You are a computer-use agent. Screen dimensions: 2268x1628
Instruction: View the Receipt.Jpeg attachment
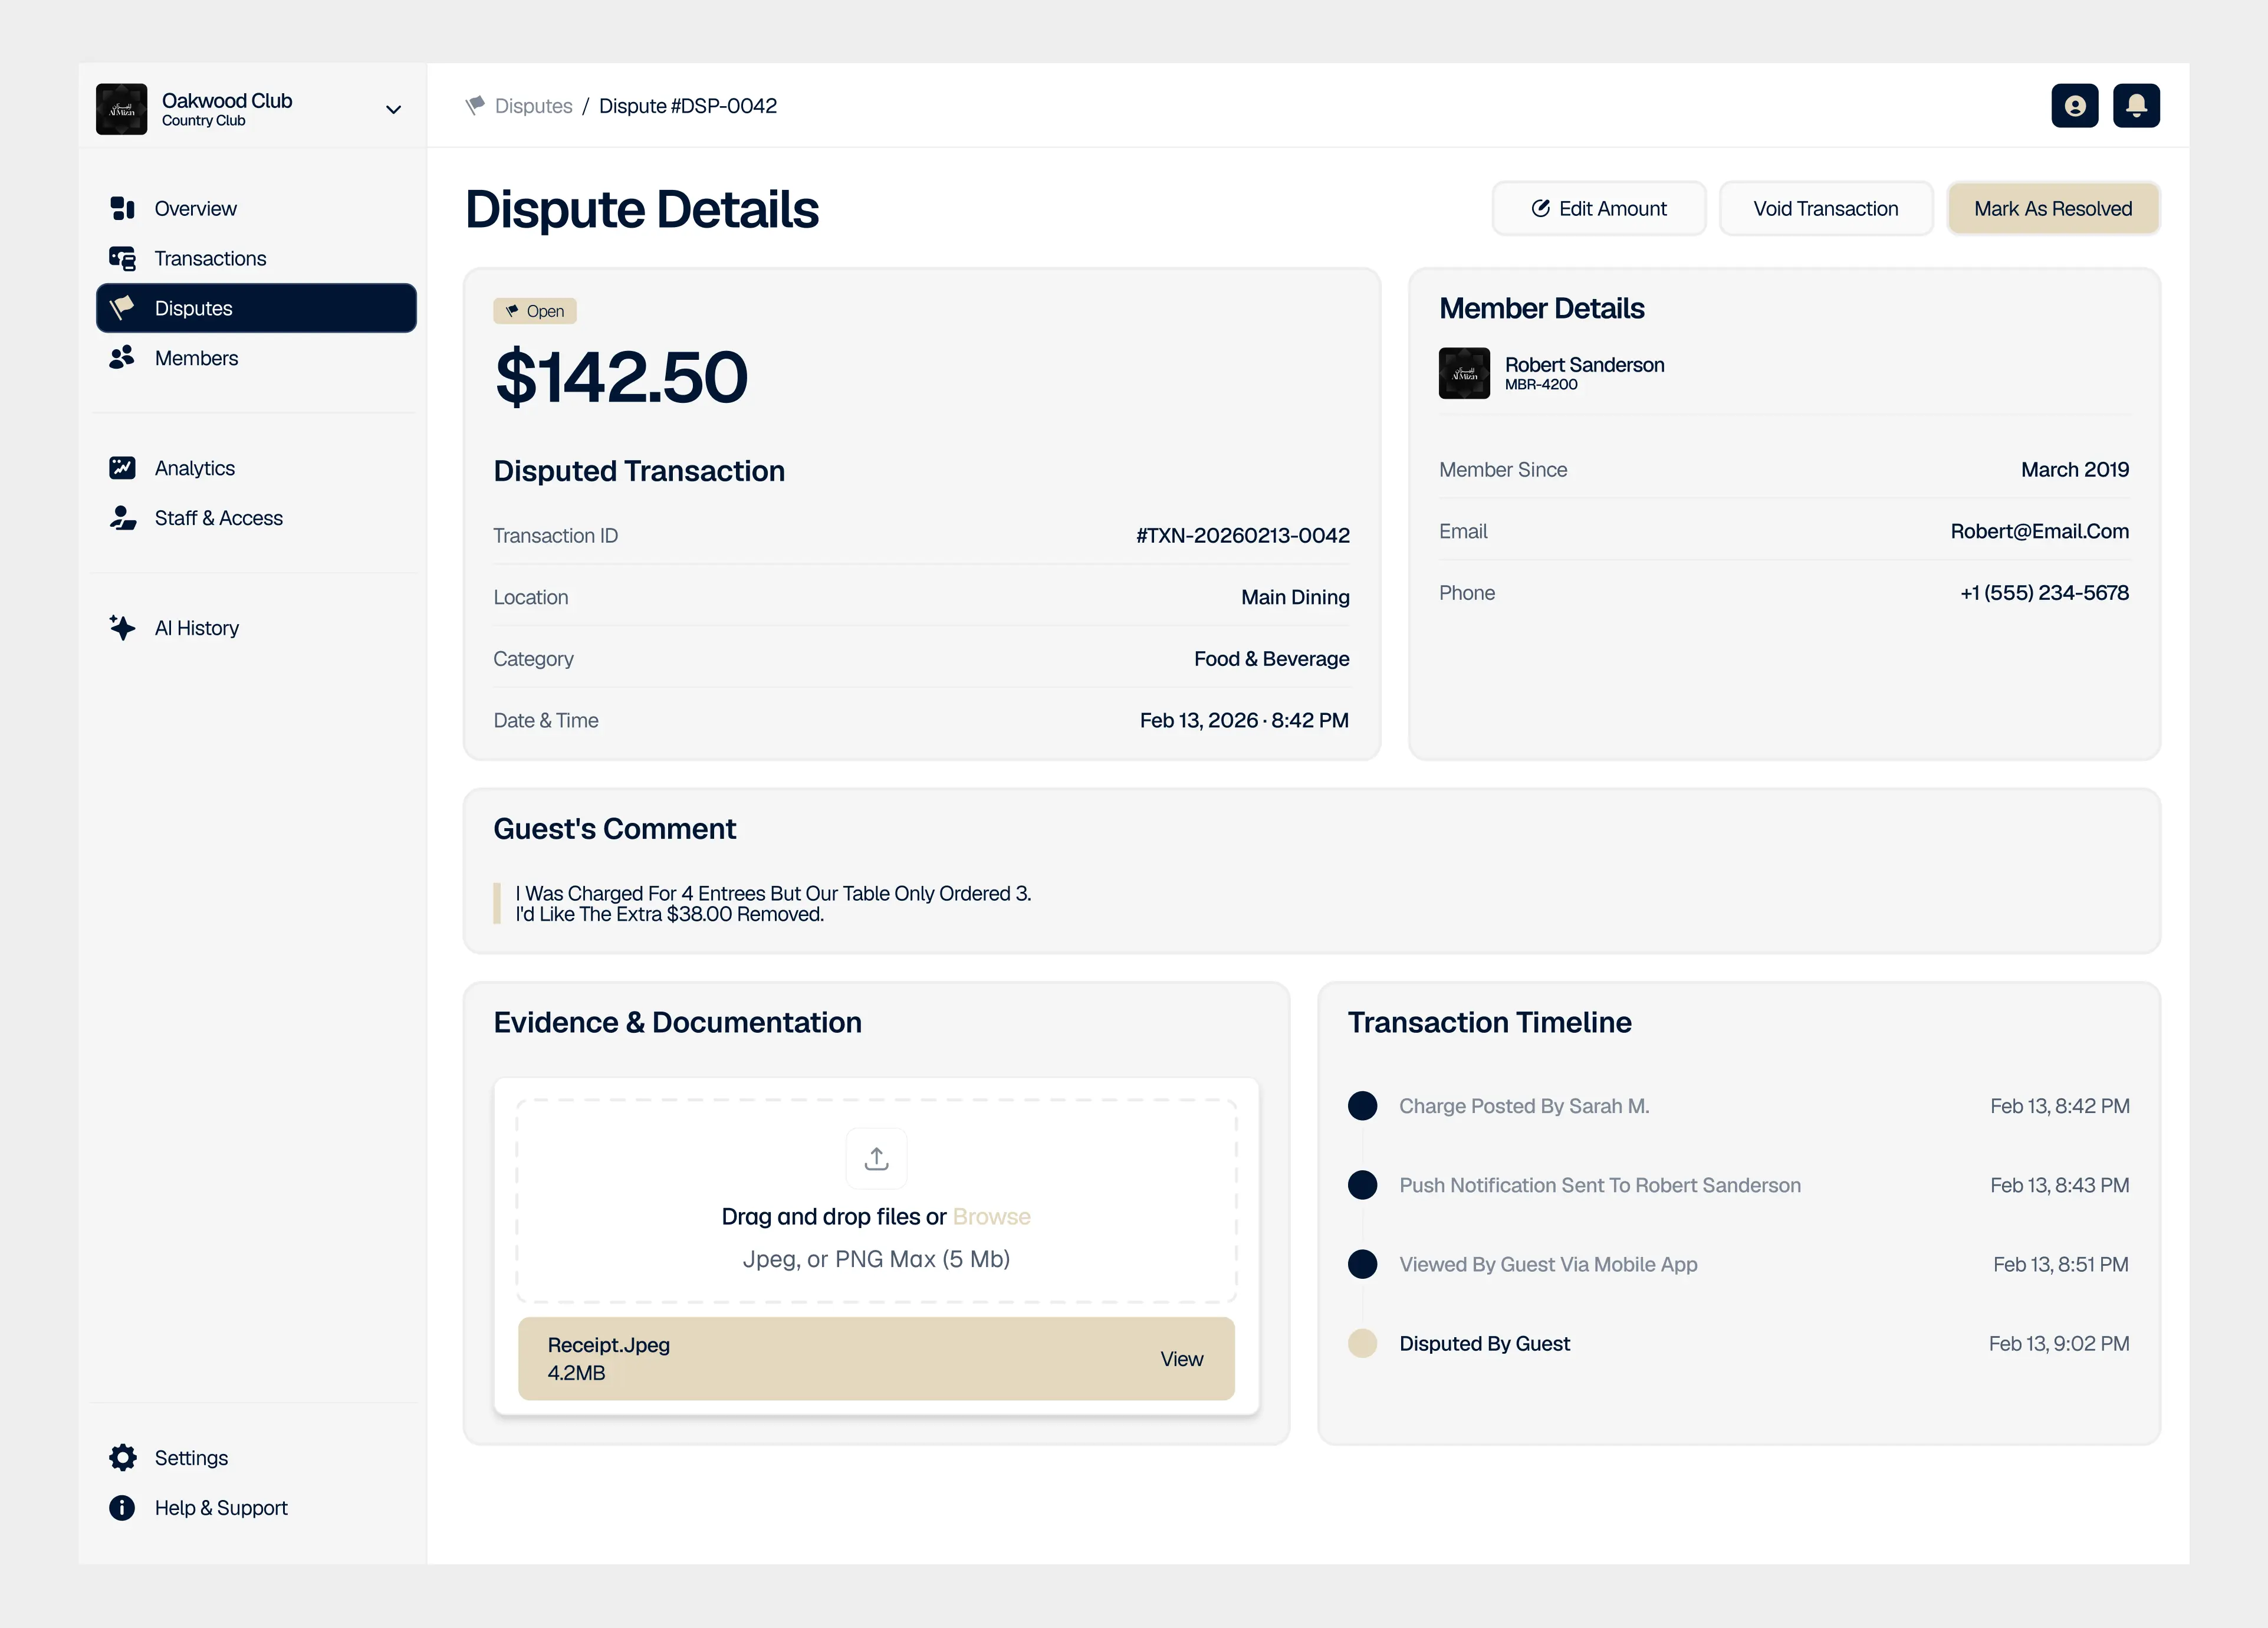coord(1181,1358)
